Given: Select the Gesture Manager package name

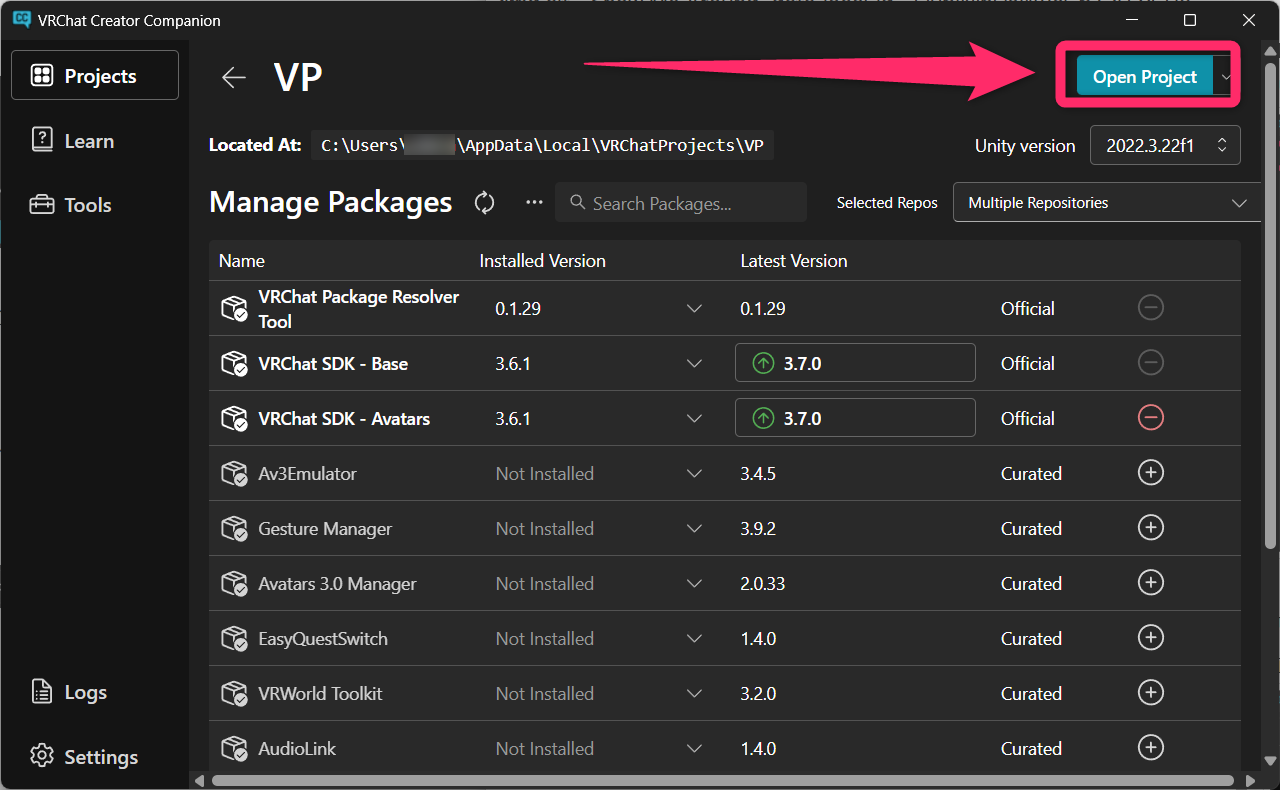Looking at the screenshot, I should [325, 529].
